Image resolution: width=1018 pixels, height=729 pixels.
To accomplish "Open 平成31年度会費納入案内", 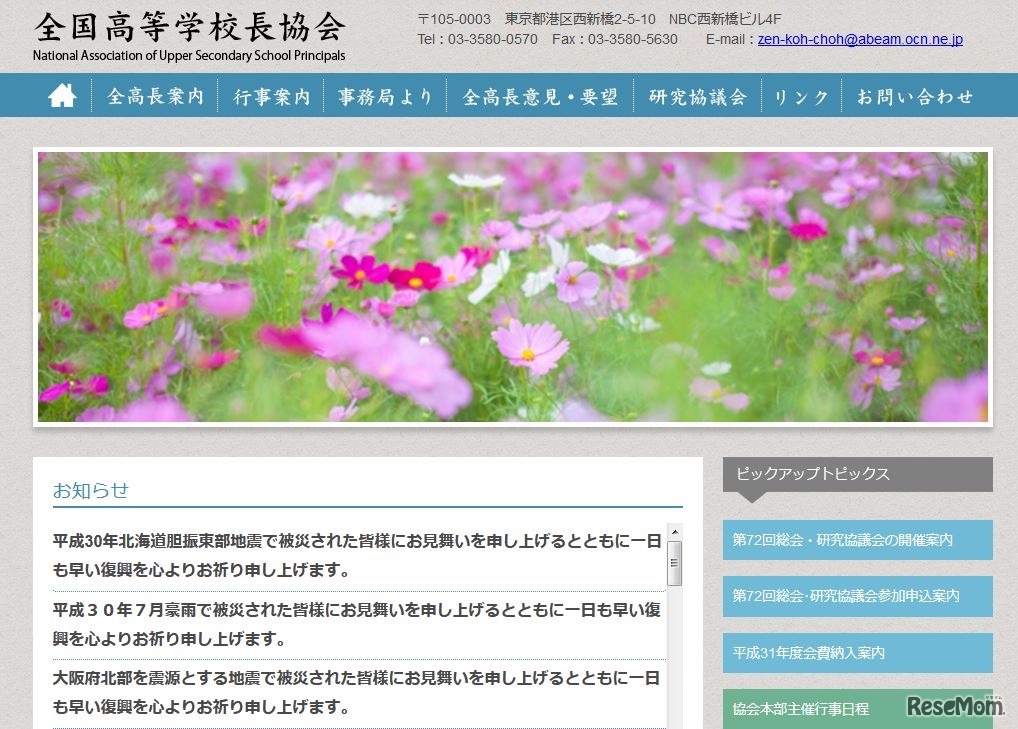I will tap(855, 653).
